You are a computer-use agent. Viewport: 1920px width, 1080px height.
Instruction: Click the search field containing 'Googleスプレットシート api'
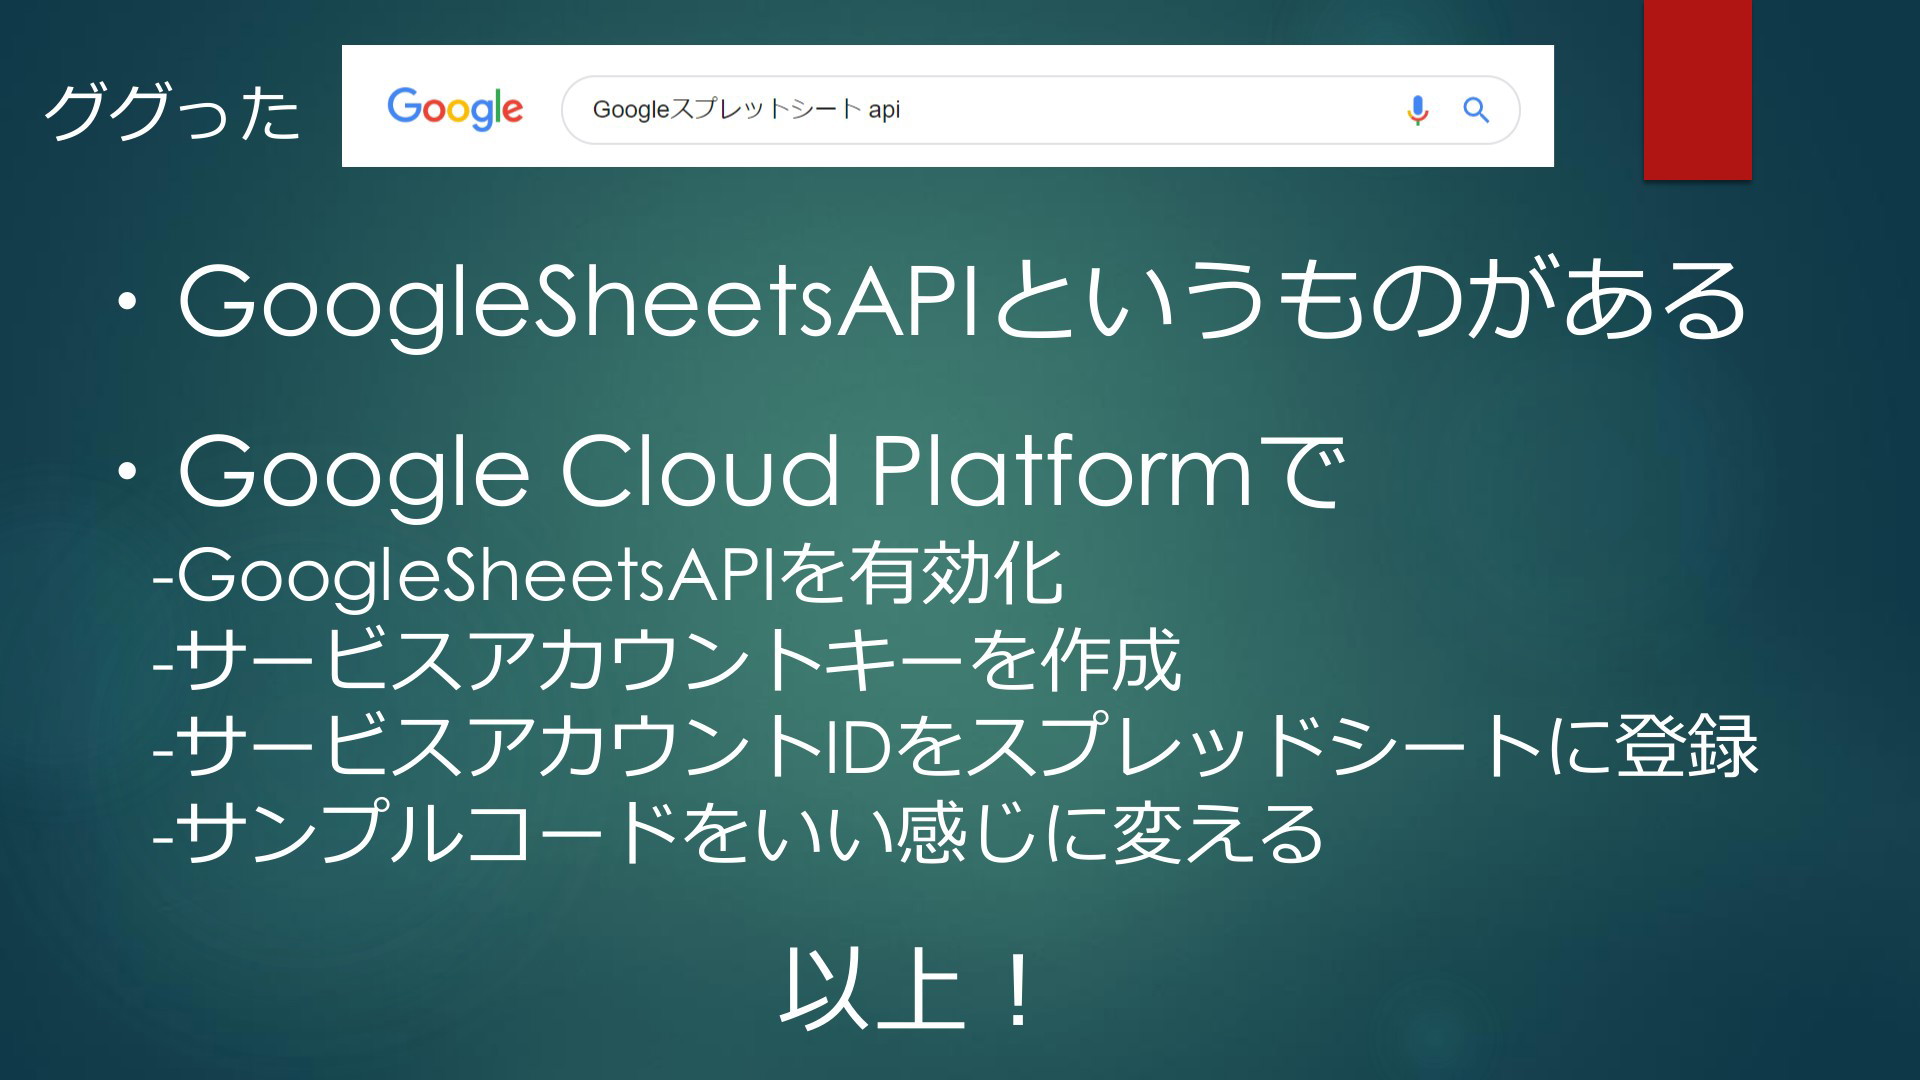pyautogui.click(x=1040, y=110)
